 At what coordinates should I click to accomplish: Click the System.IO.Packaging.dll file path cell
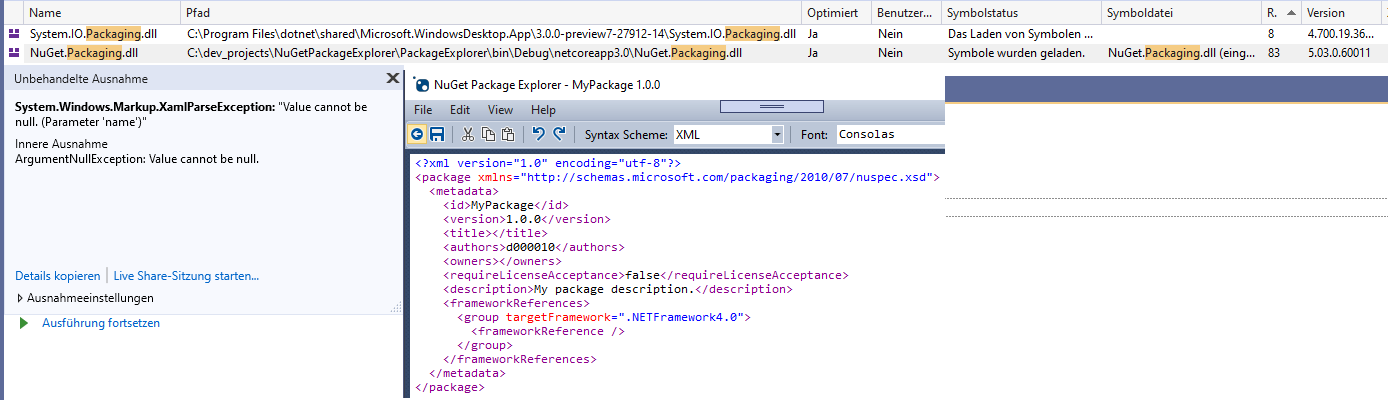point(491,34)
